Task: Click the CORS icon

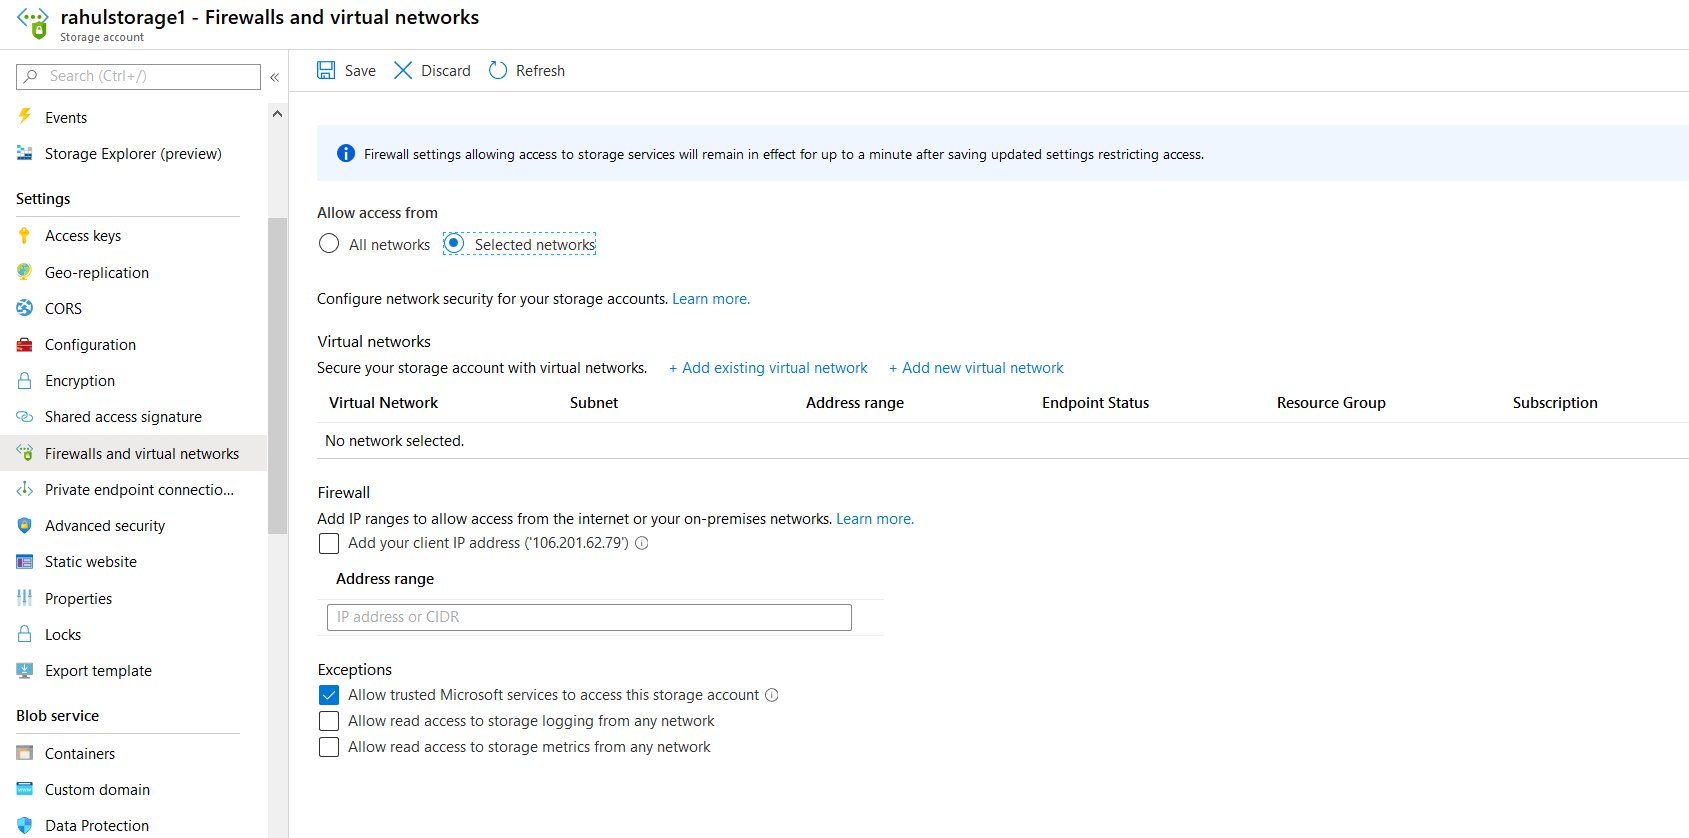Action: [25, 308]
